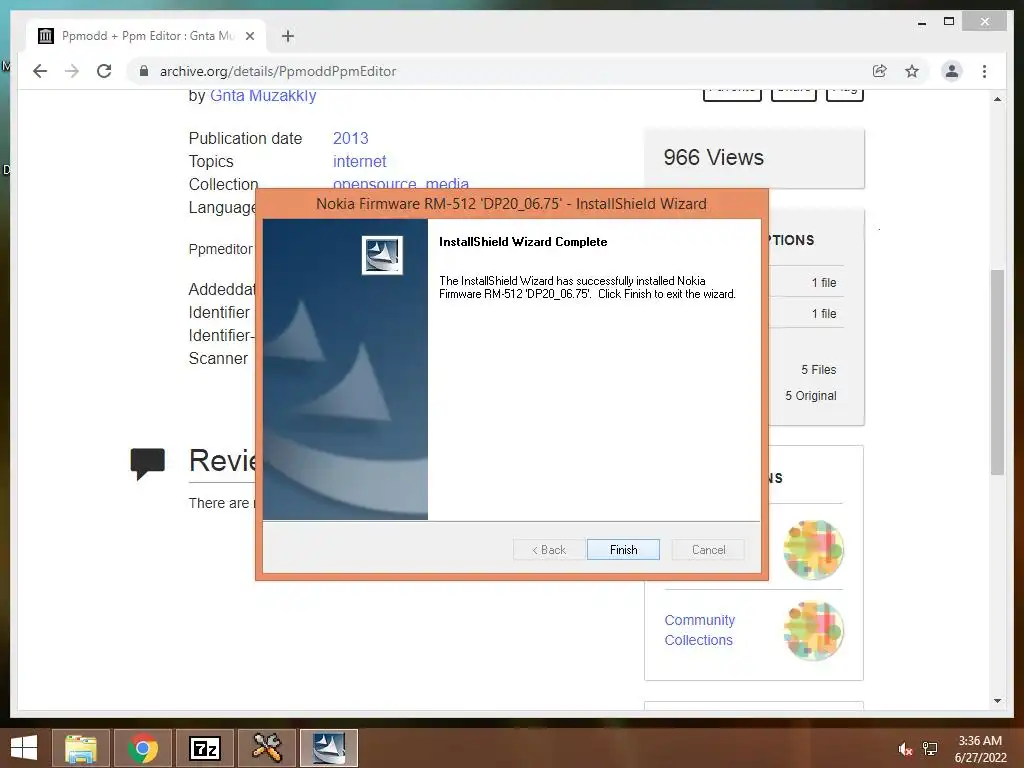Screen dimensions: 1024x768
Task: Click the 966 Views counter
Action: point(713,157)
